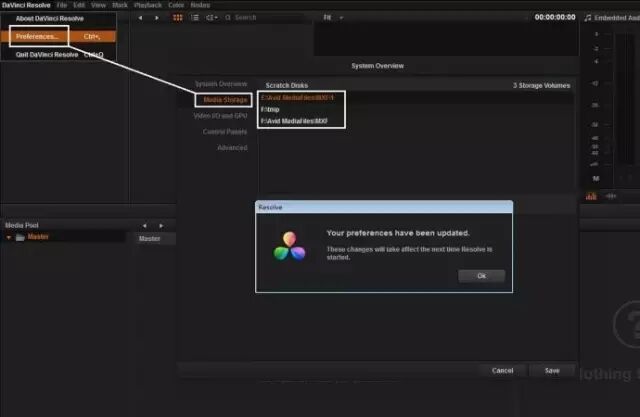Click the 00:00:00:00 timecode display

[555, 17]
